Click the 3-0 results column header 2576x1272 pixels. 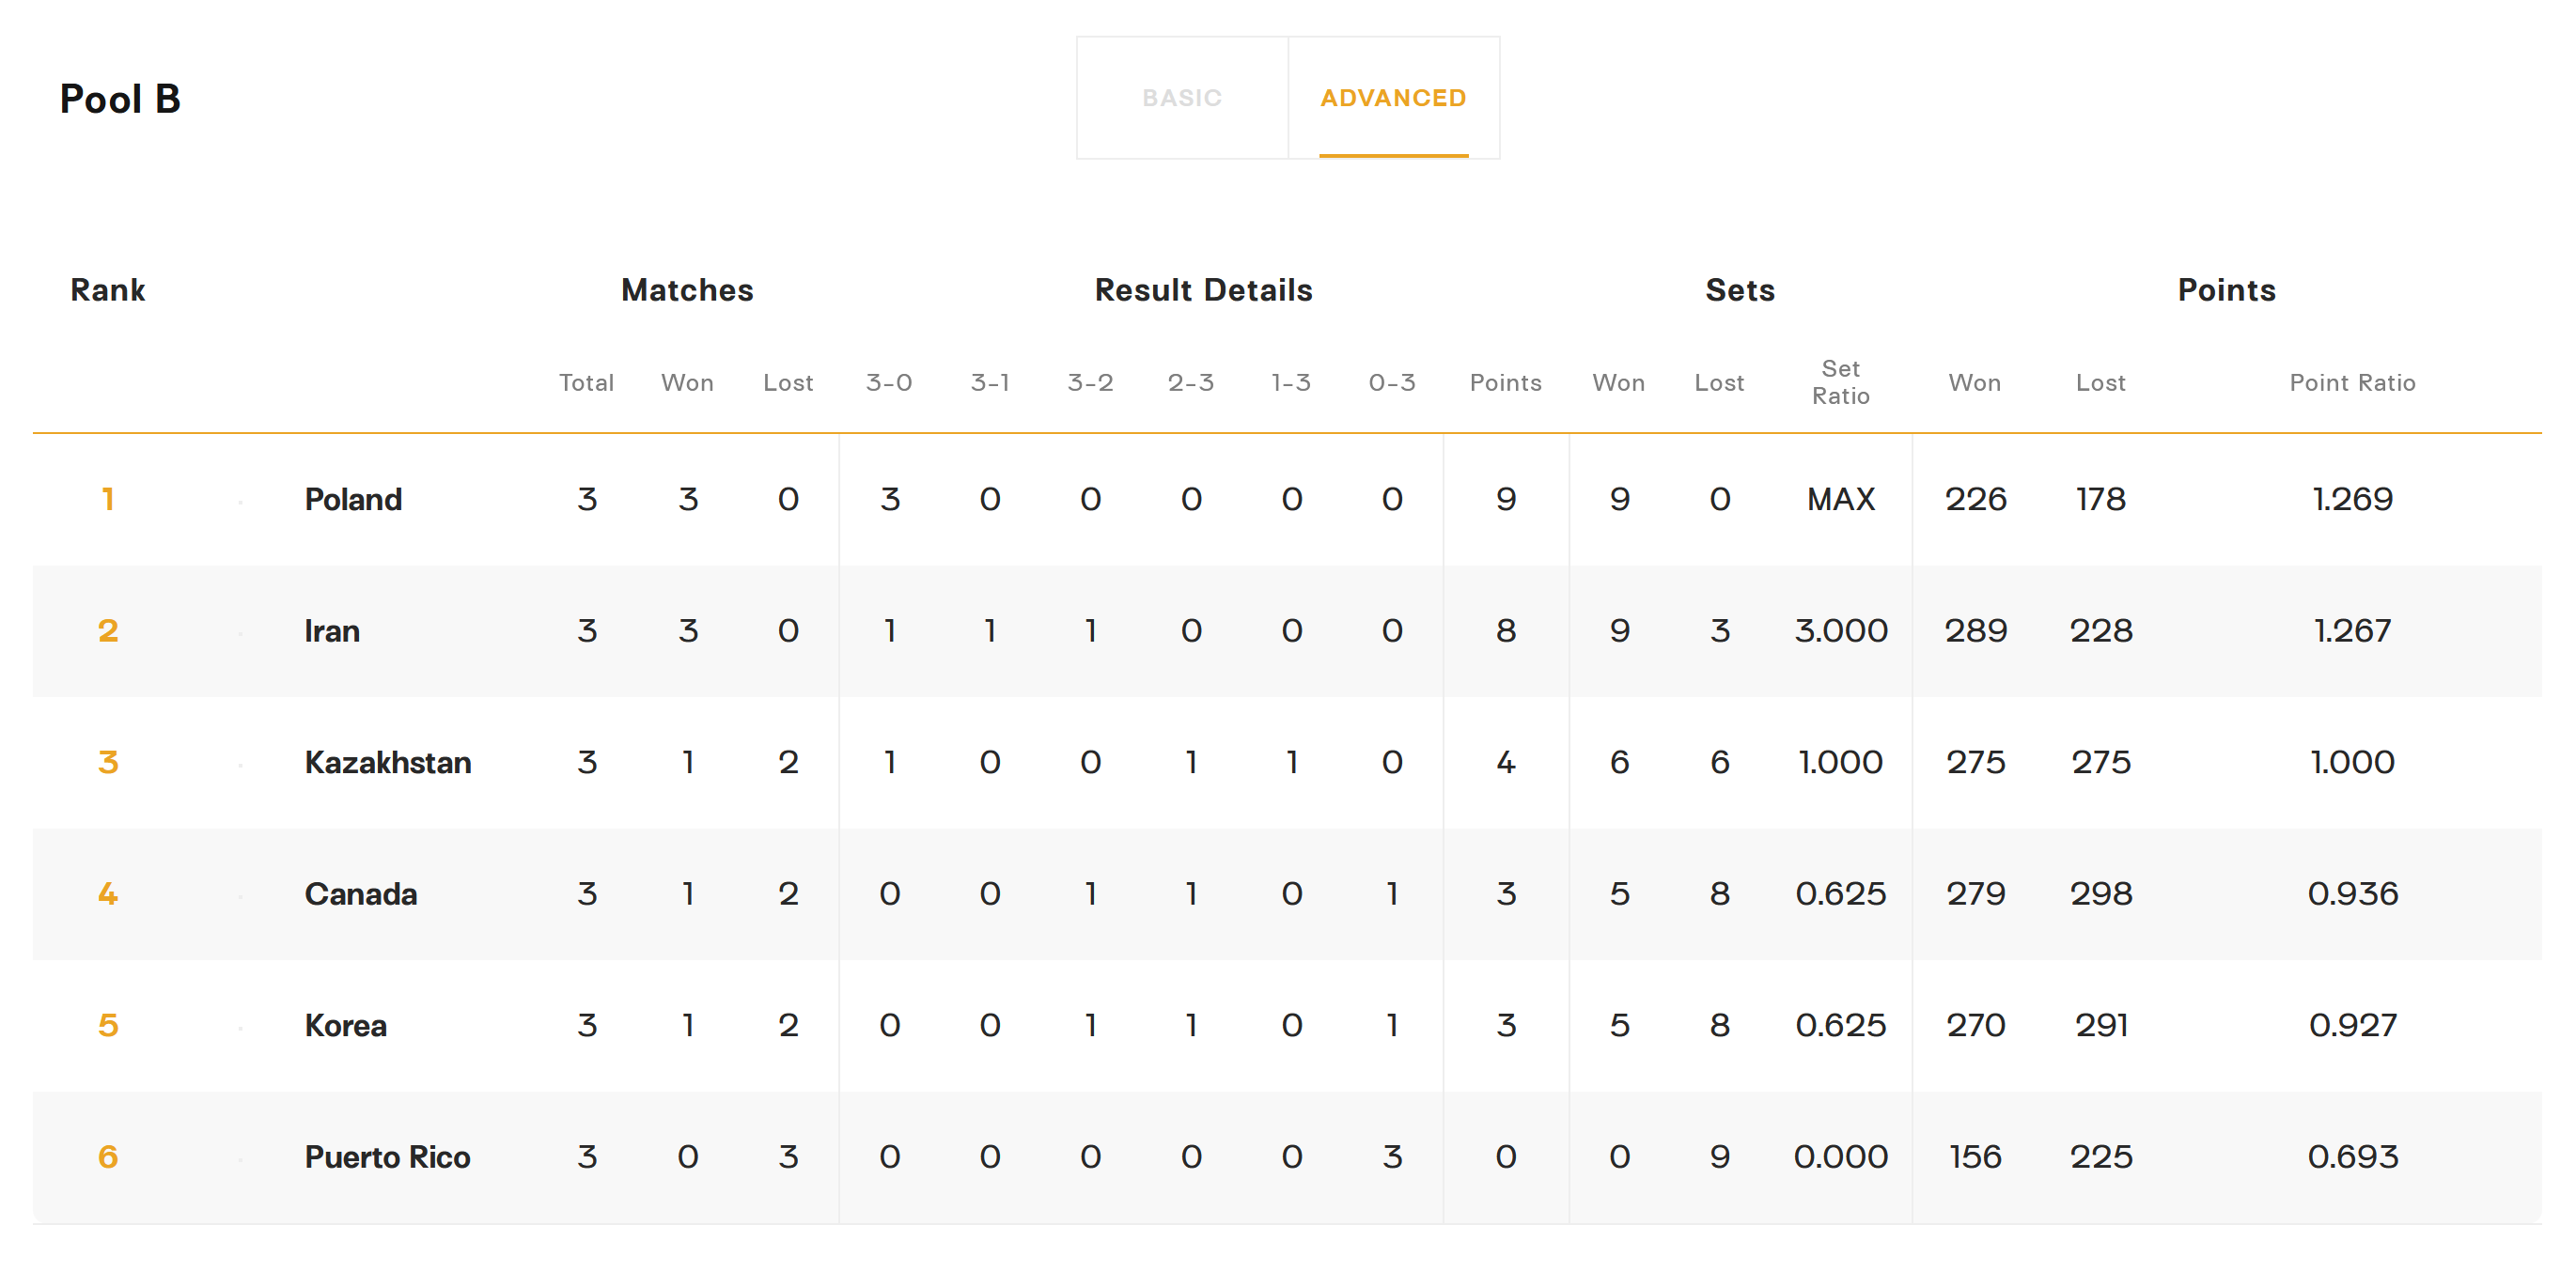point(888,383)
